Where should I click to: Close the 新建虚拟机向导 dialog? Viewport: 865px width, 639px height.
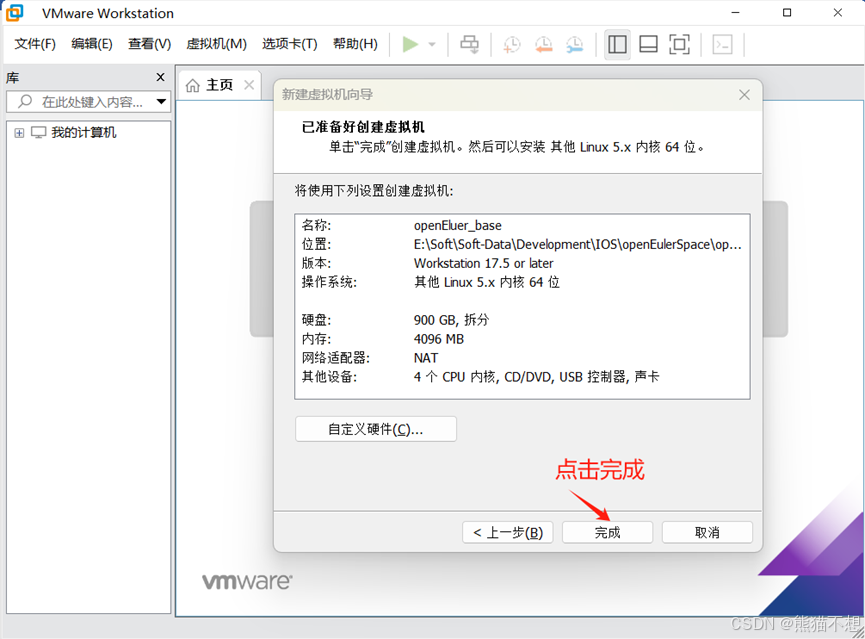point(744,95)
